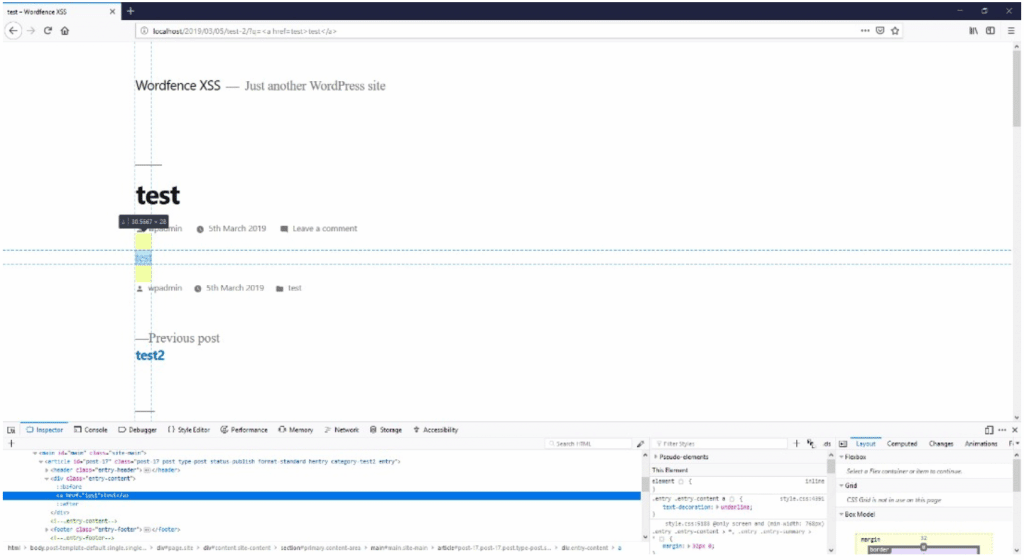
Task: Select 'section#primary.content-area' in breadcrumbs
Action: click(x=321, y=548)
